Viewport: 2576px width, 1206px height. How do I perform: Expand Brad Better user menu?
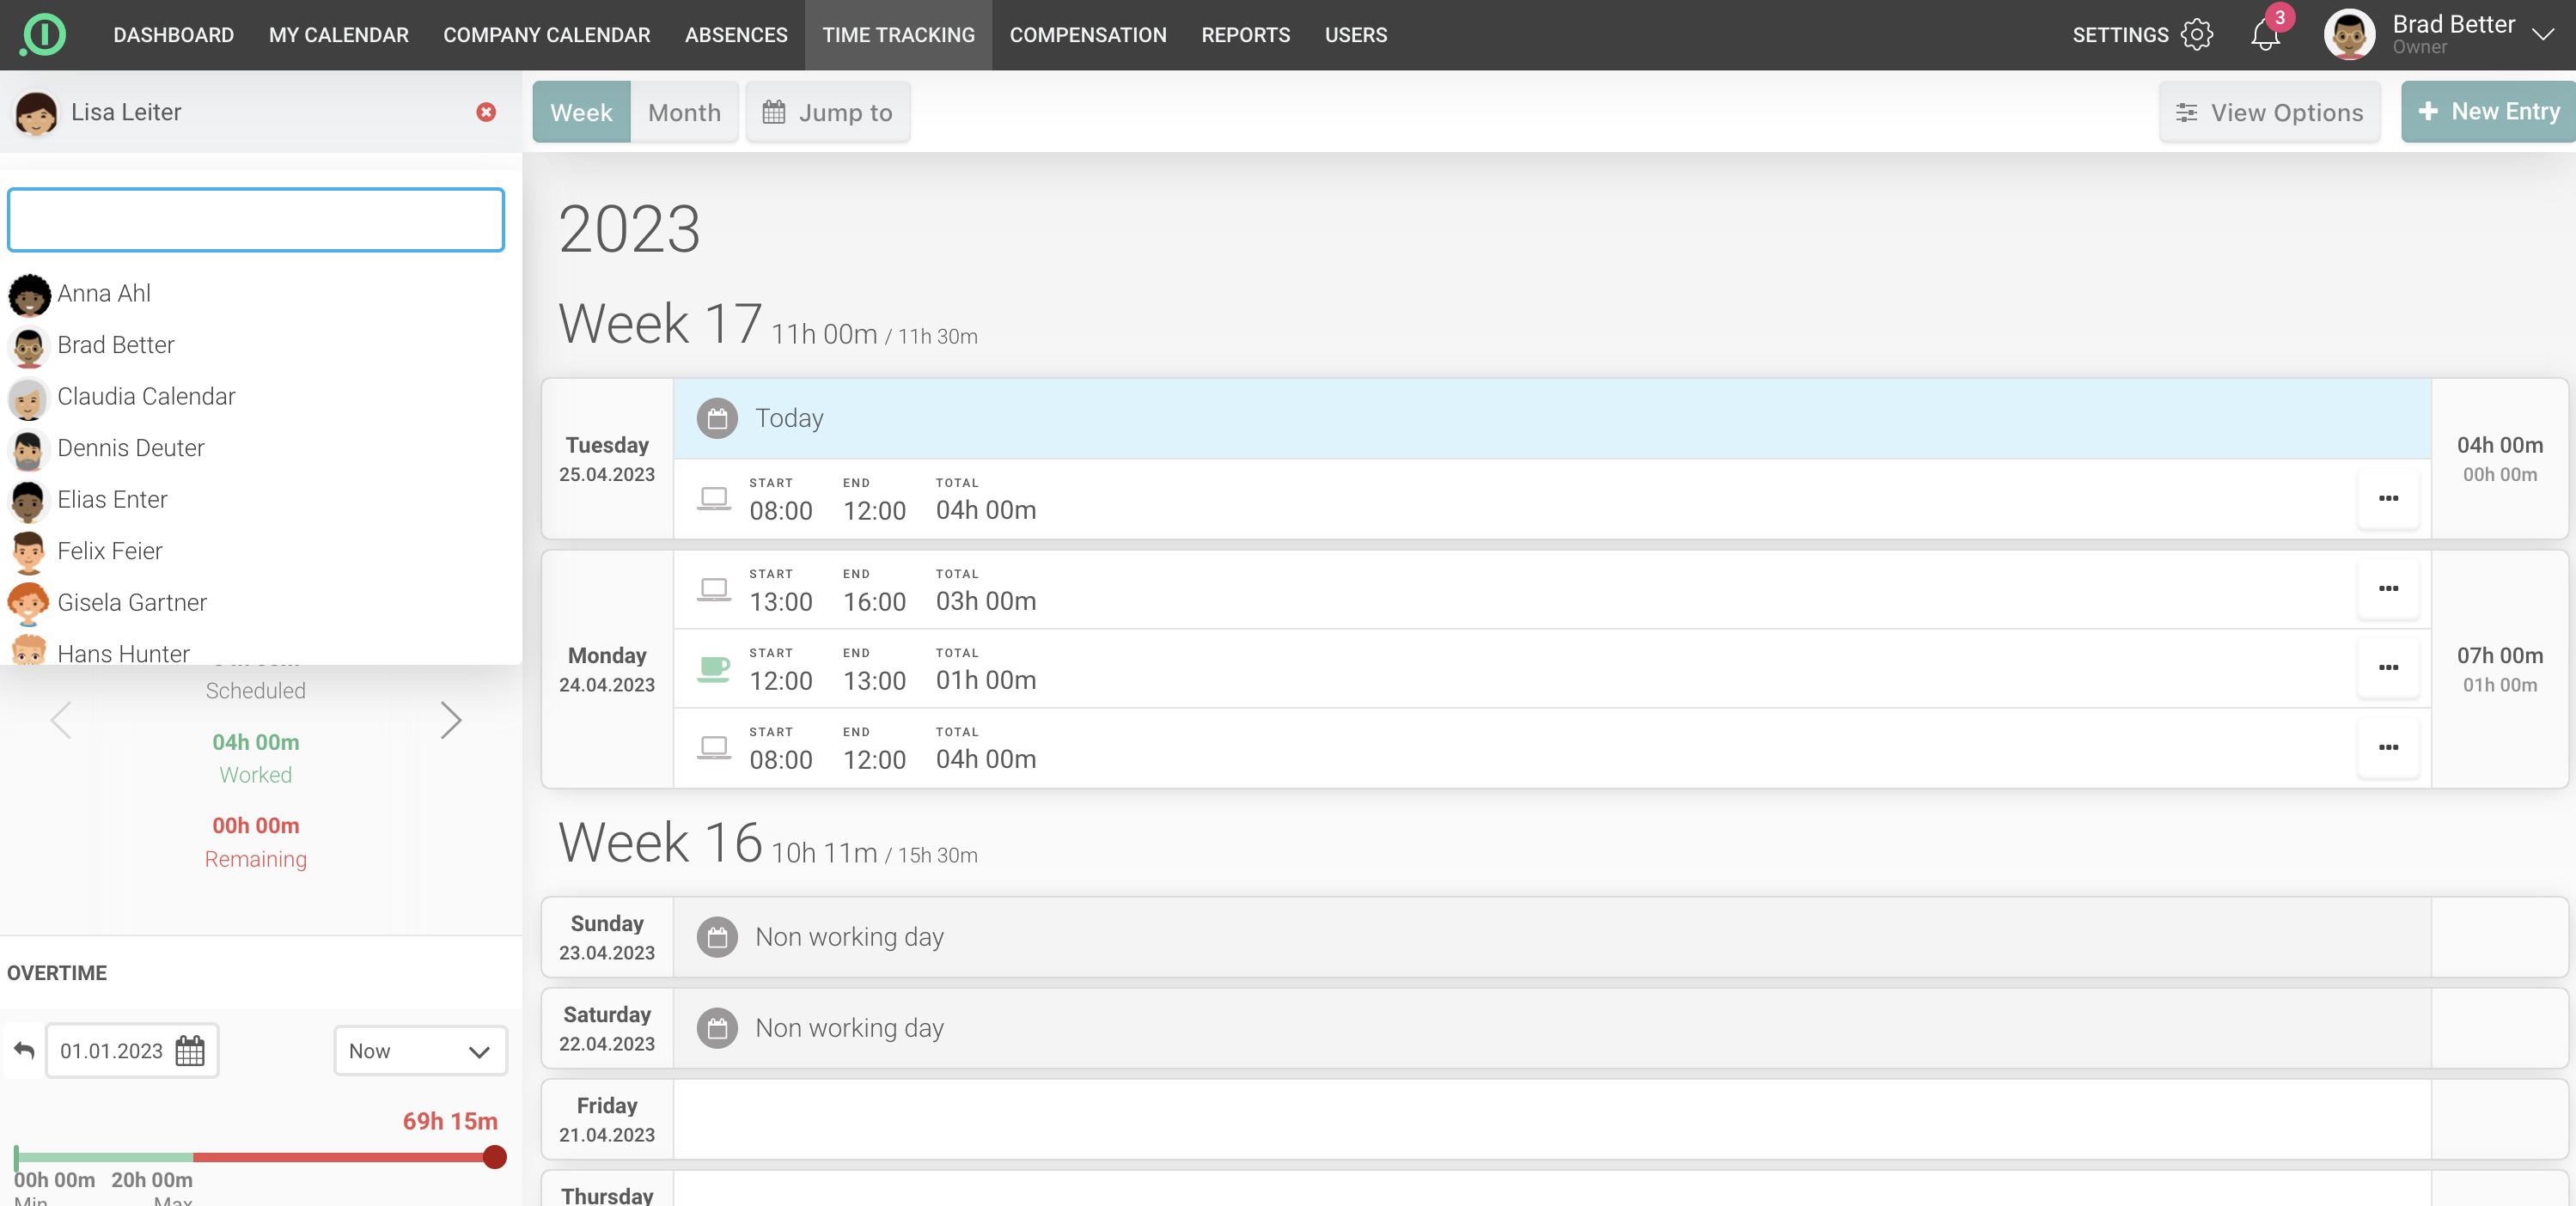(2542, 35)
